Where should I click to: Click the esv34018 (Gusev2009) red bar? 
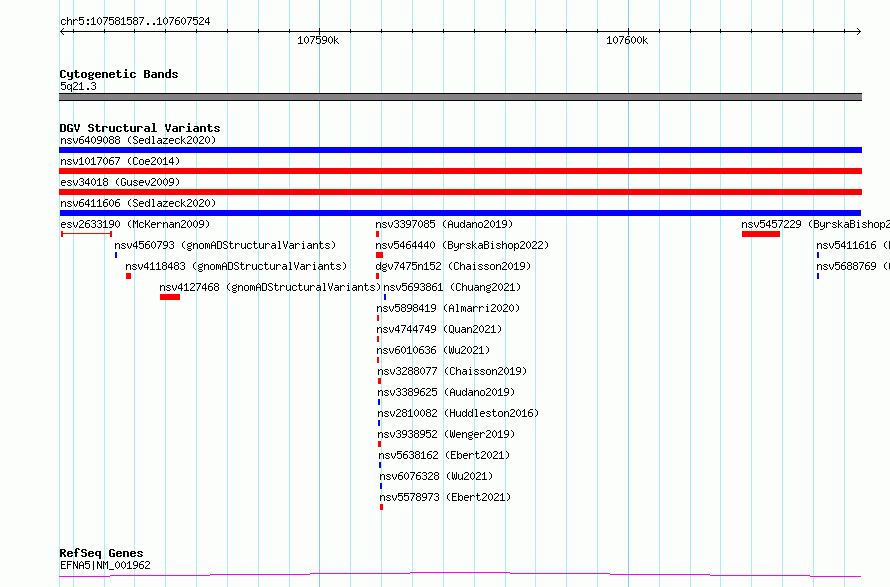pyautogui.click(x=460, y=192)
